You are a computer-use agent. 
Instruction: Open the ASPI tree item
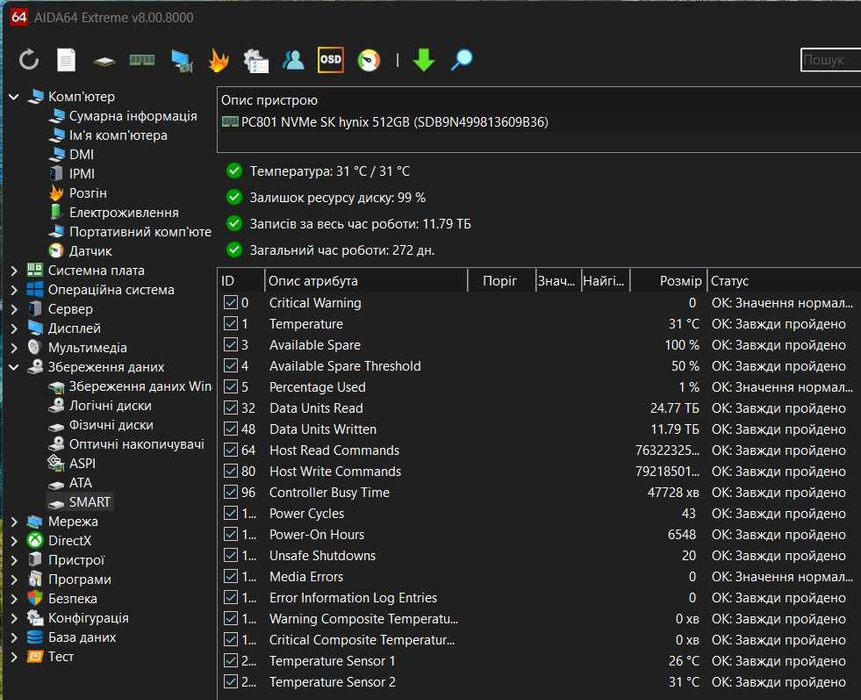[82, 463]
